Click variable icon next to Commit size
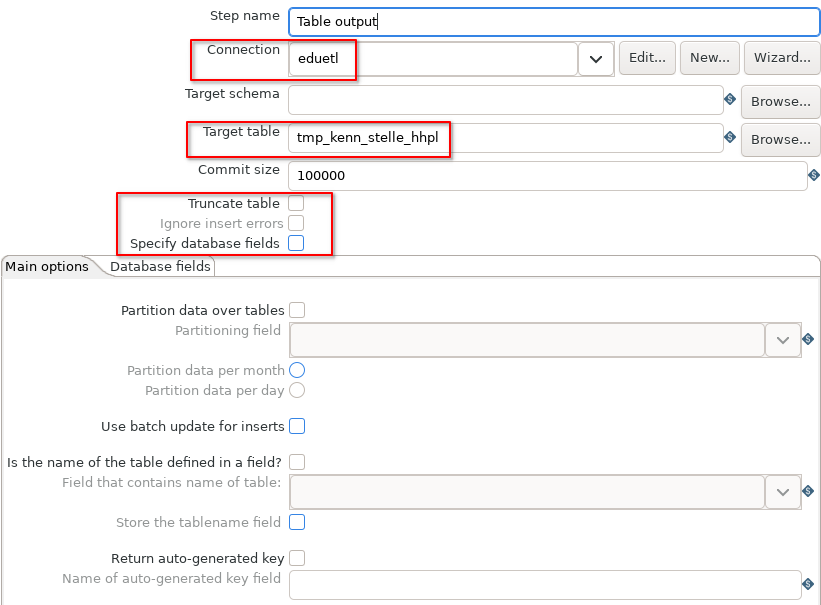 (x=814, y=175)
